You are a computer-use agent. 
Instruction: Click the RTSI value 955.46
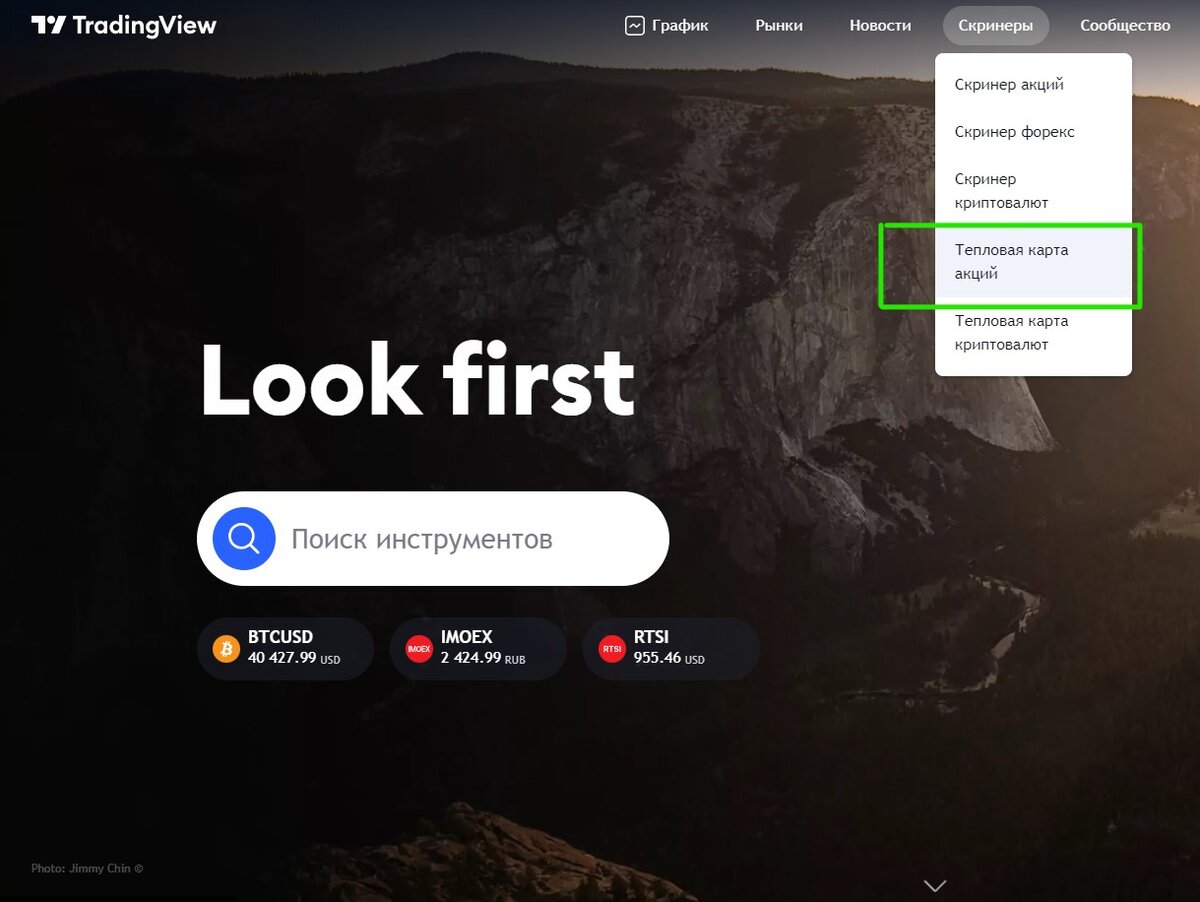coord(657,658)
